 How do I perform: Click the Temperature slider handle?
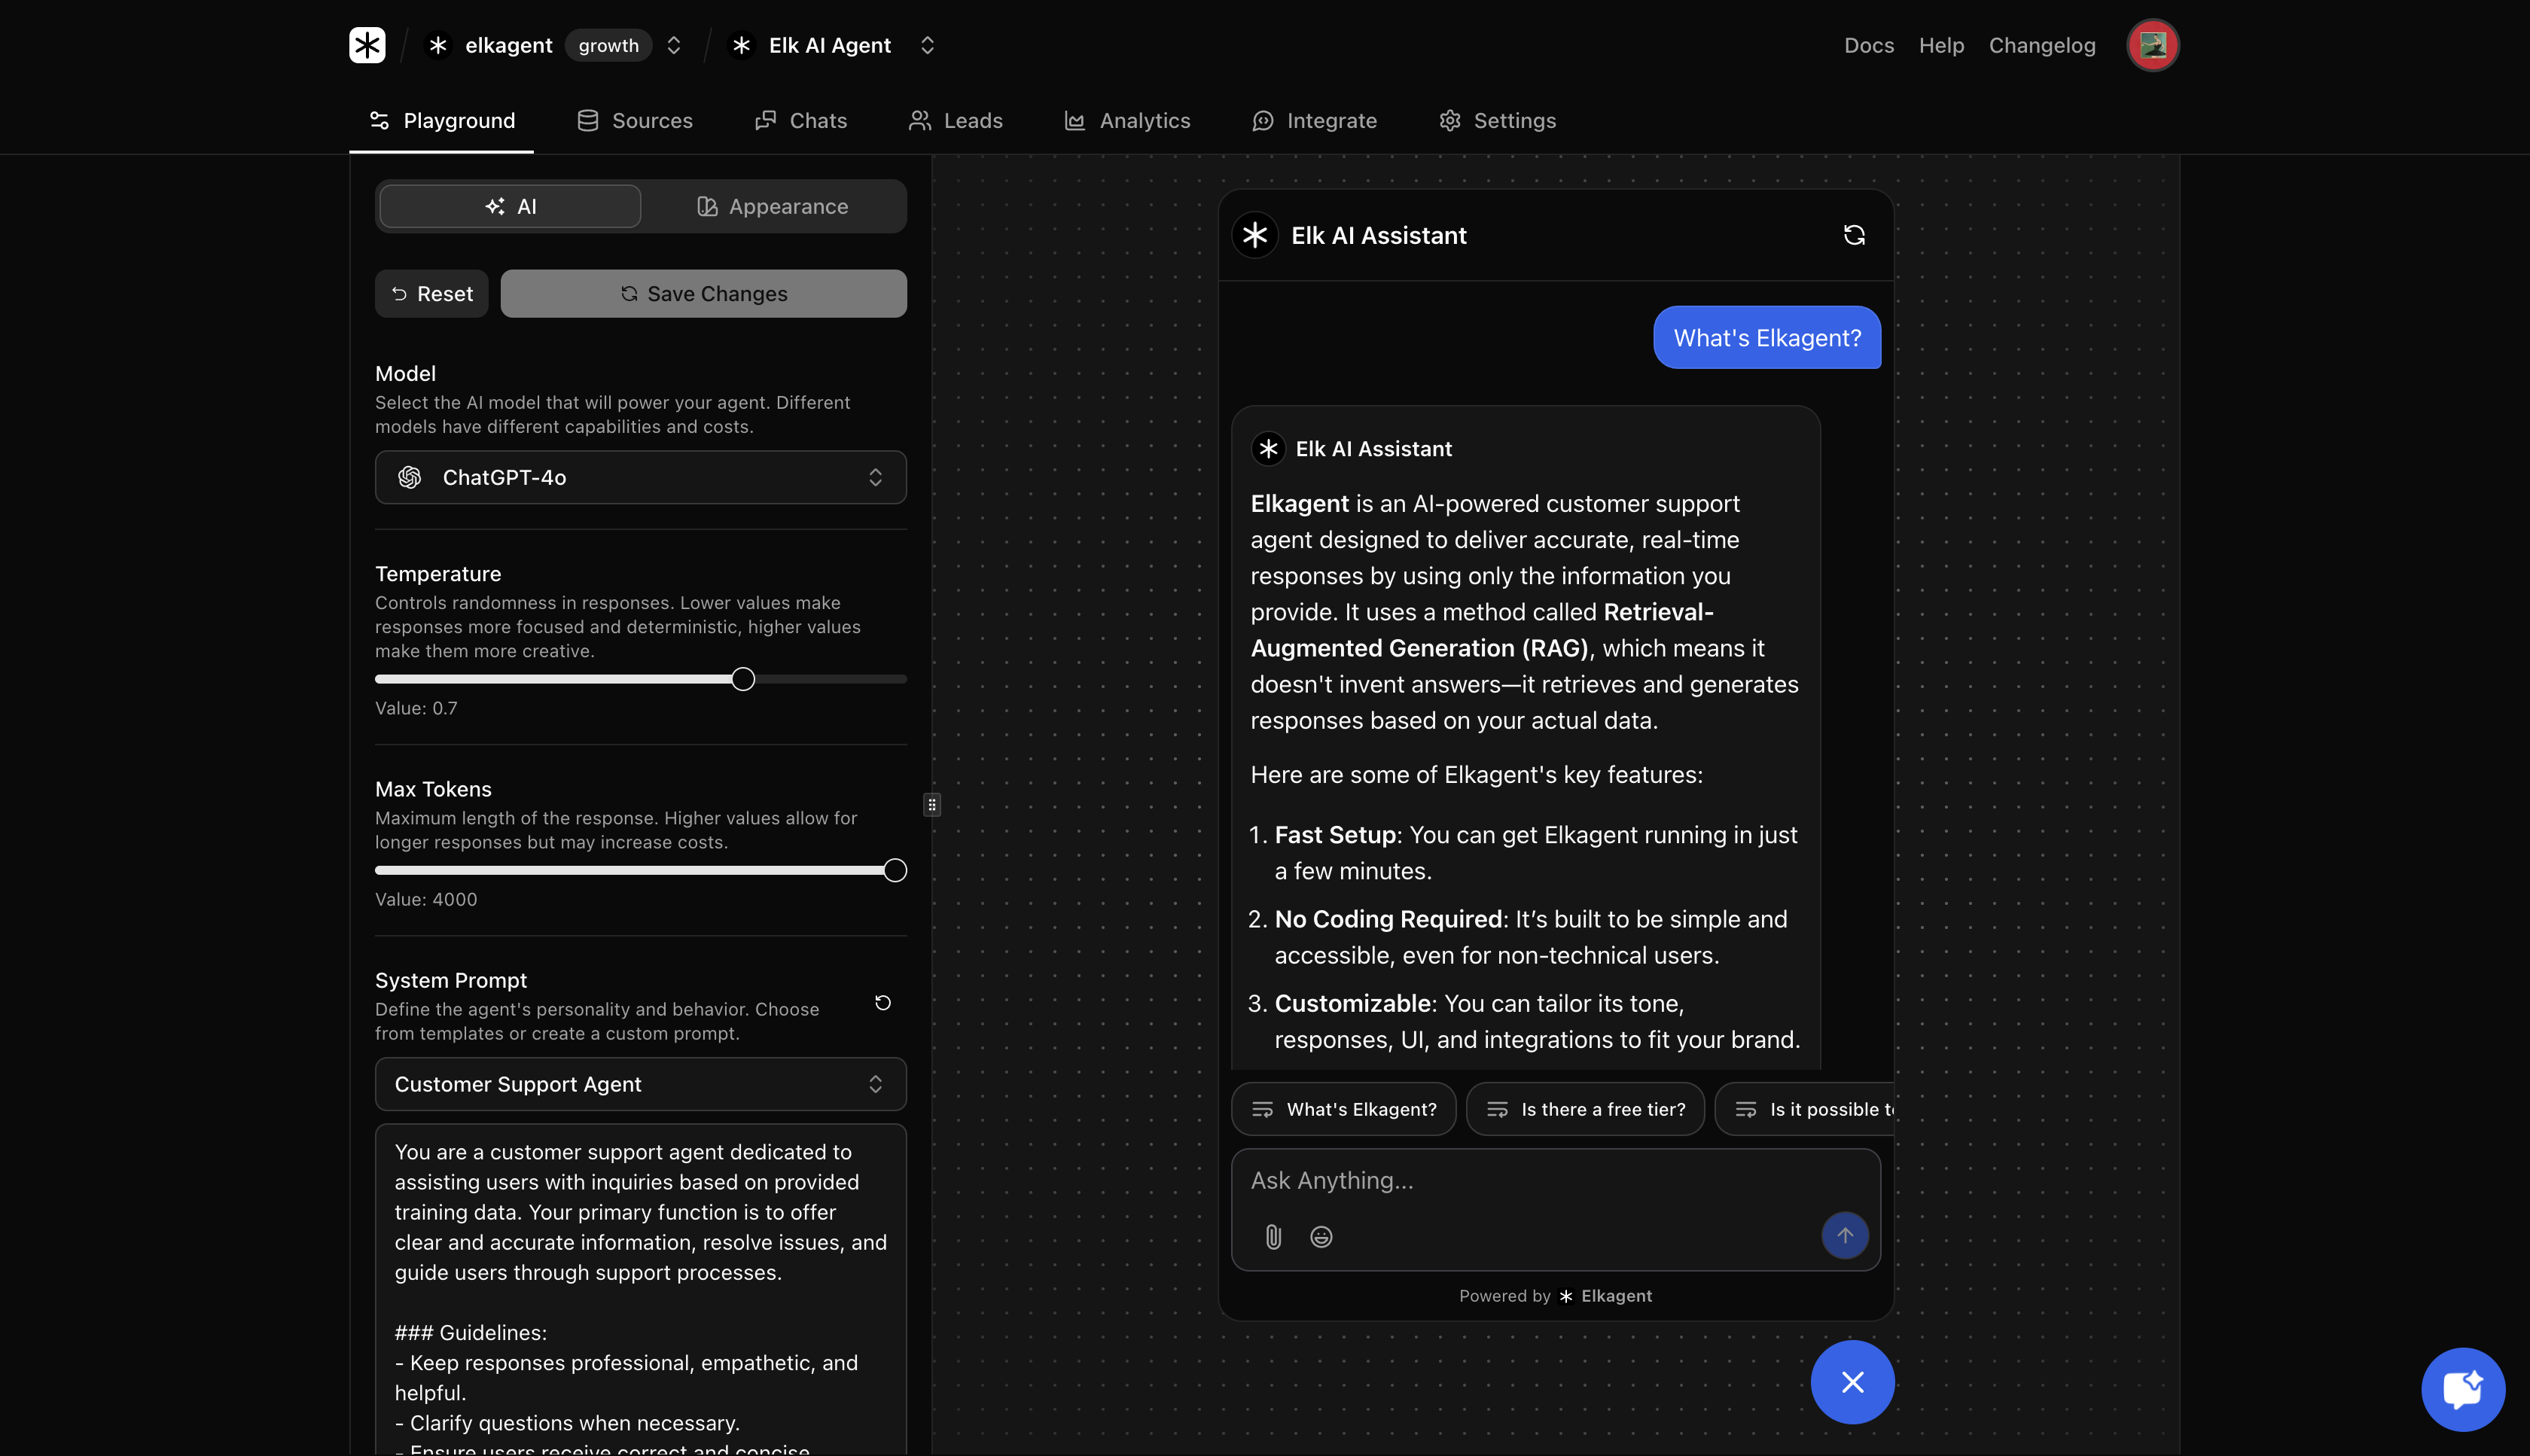(742, 679)
